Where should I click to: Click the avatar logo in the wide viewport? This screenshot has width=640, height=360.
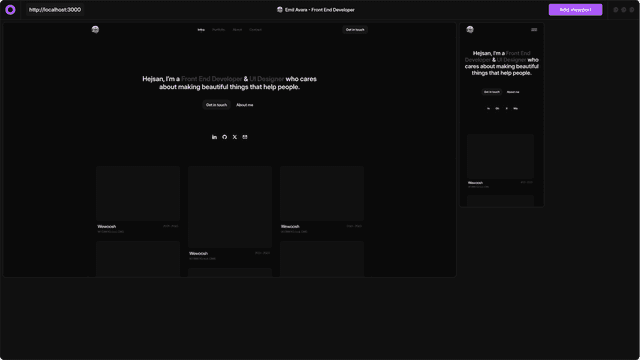coord(95,29)
